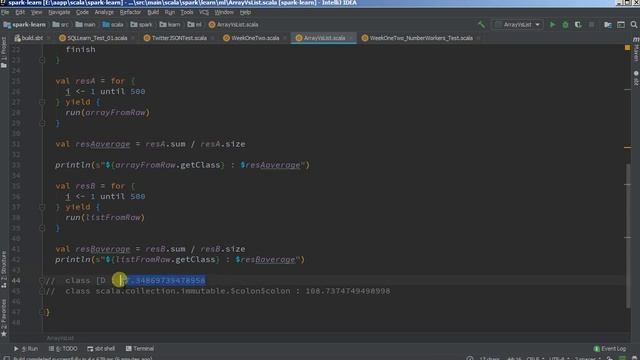Switch to TwitterJSONTest.scala tab
640x360 pixels.
tap(179, 38)
